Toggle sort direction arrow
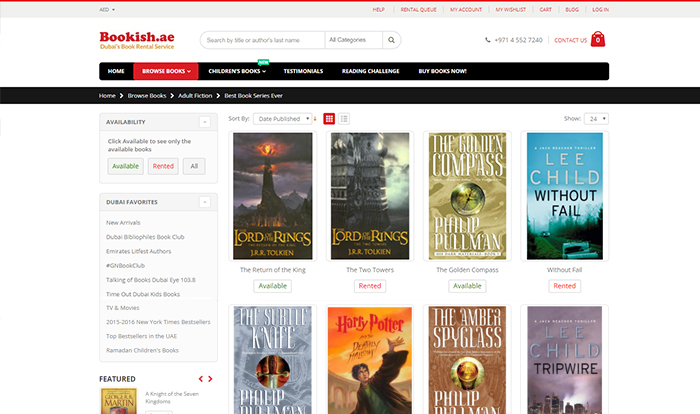The height and width of the screenshot is (414, 700). [x=315, y=119]
